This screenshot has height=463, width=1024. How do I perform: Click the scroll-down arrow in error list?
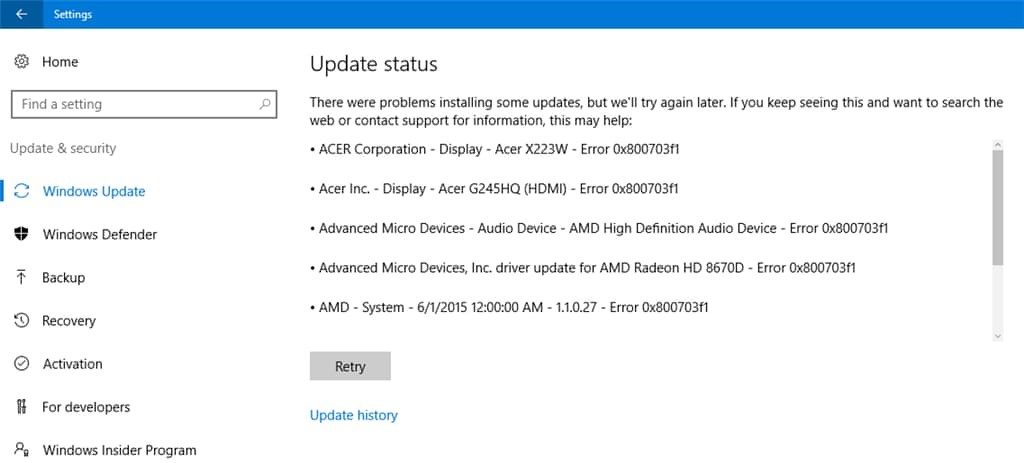[x=997, y=336]
